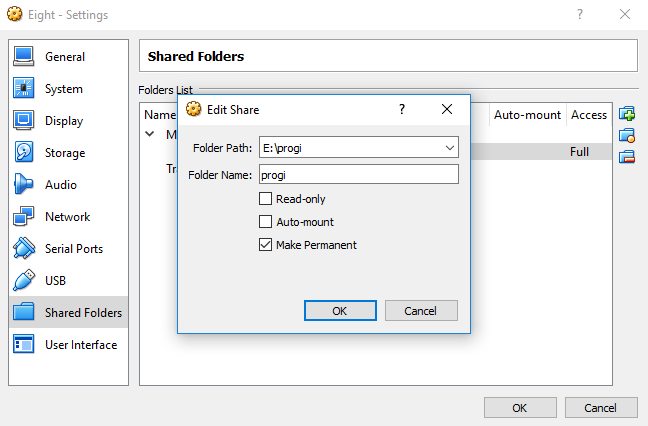Open the Serial Ports settings category

coord(68,249)
